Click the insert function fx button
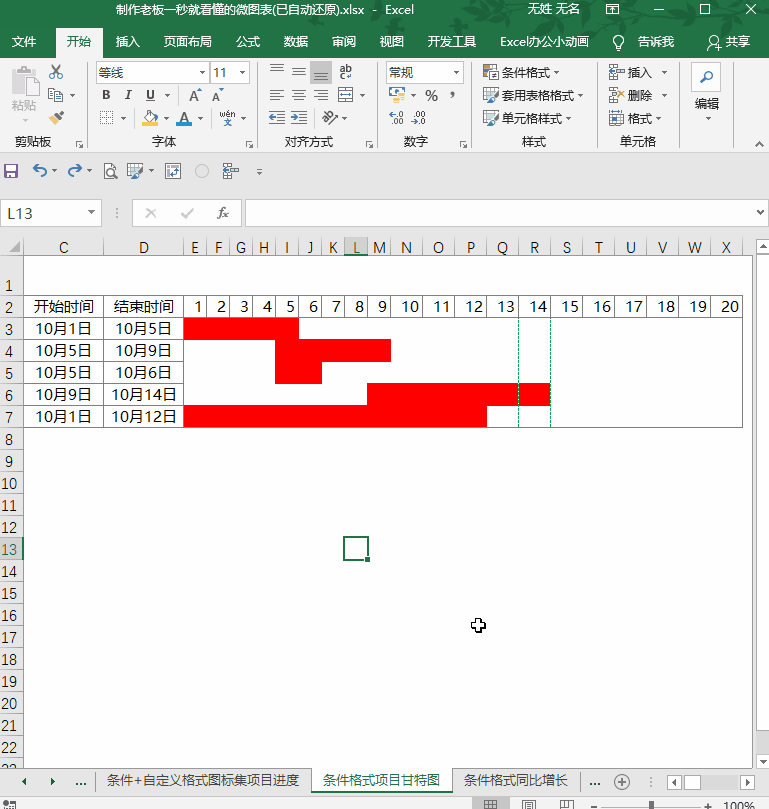769x809 pixels. [222, 213]
